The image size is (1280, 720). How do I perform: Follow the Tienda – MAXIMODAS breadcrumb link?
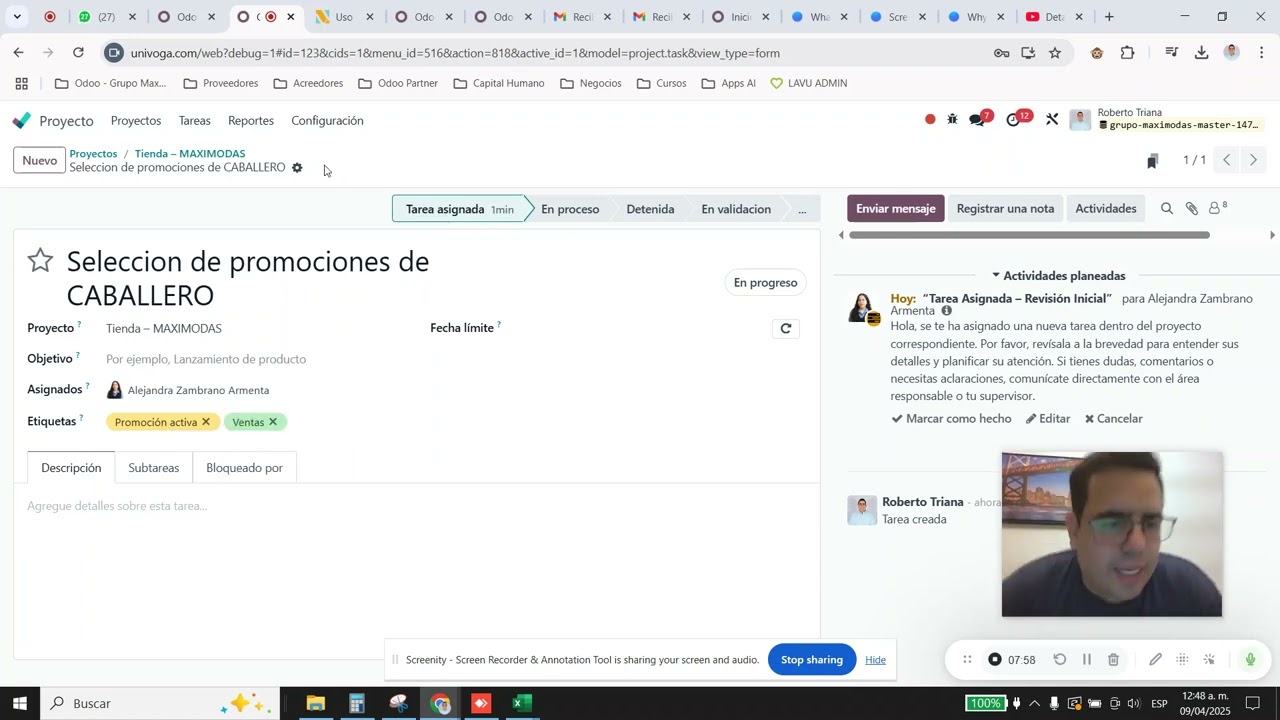click(x=190, y=154)
